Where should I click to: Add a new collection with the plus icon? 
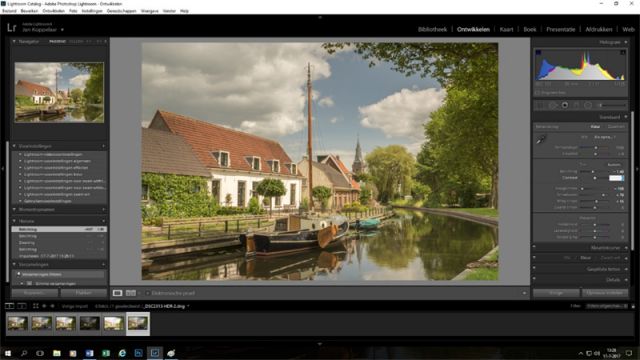103,265
